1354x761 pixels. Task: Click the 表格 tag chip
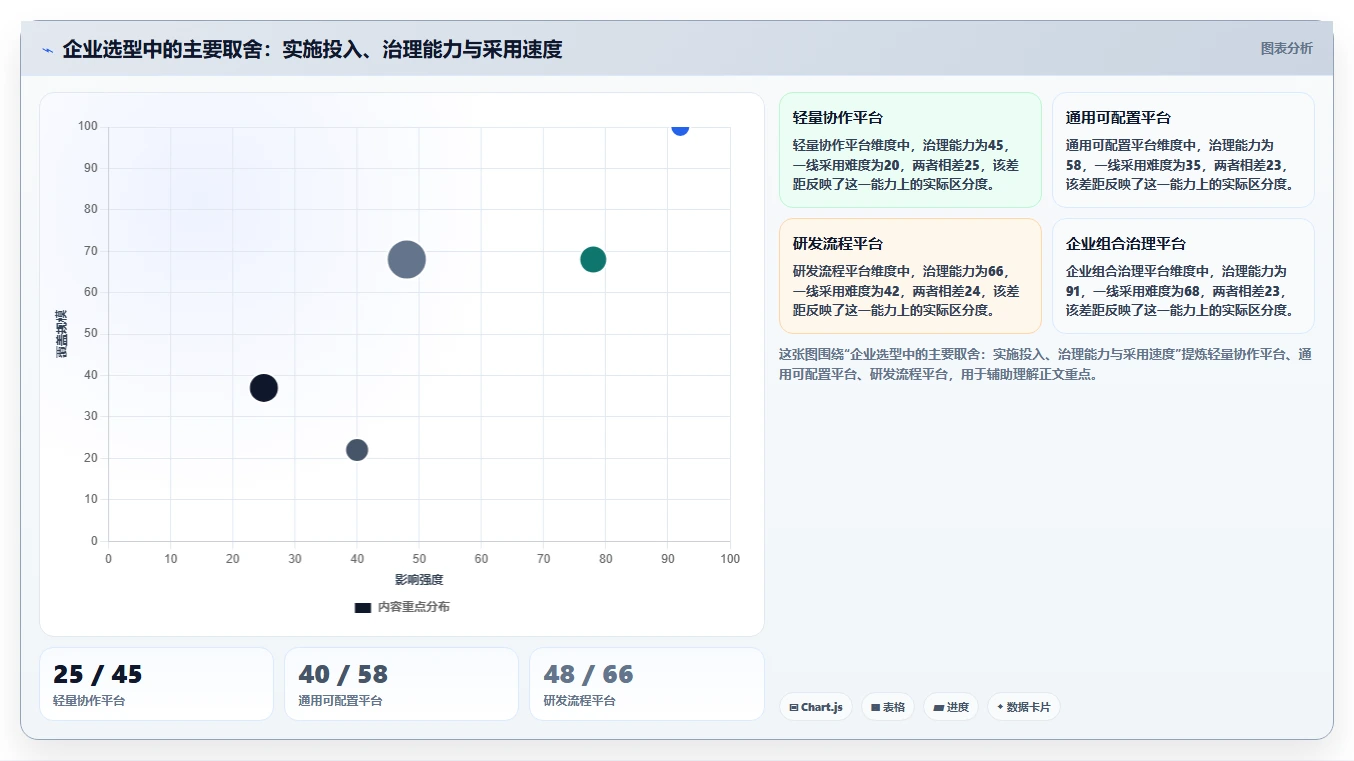click(888, 707)
